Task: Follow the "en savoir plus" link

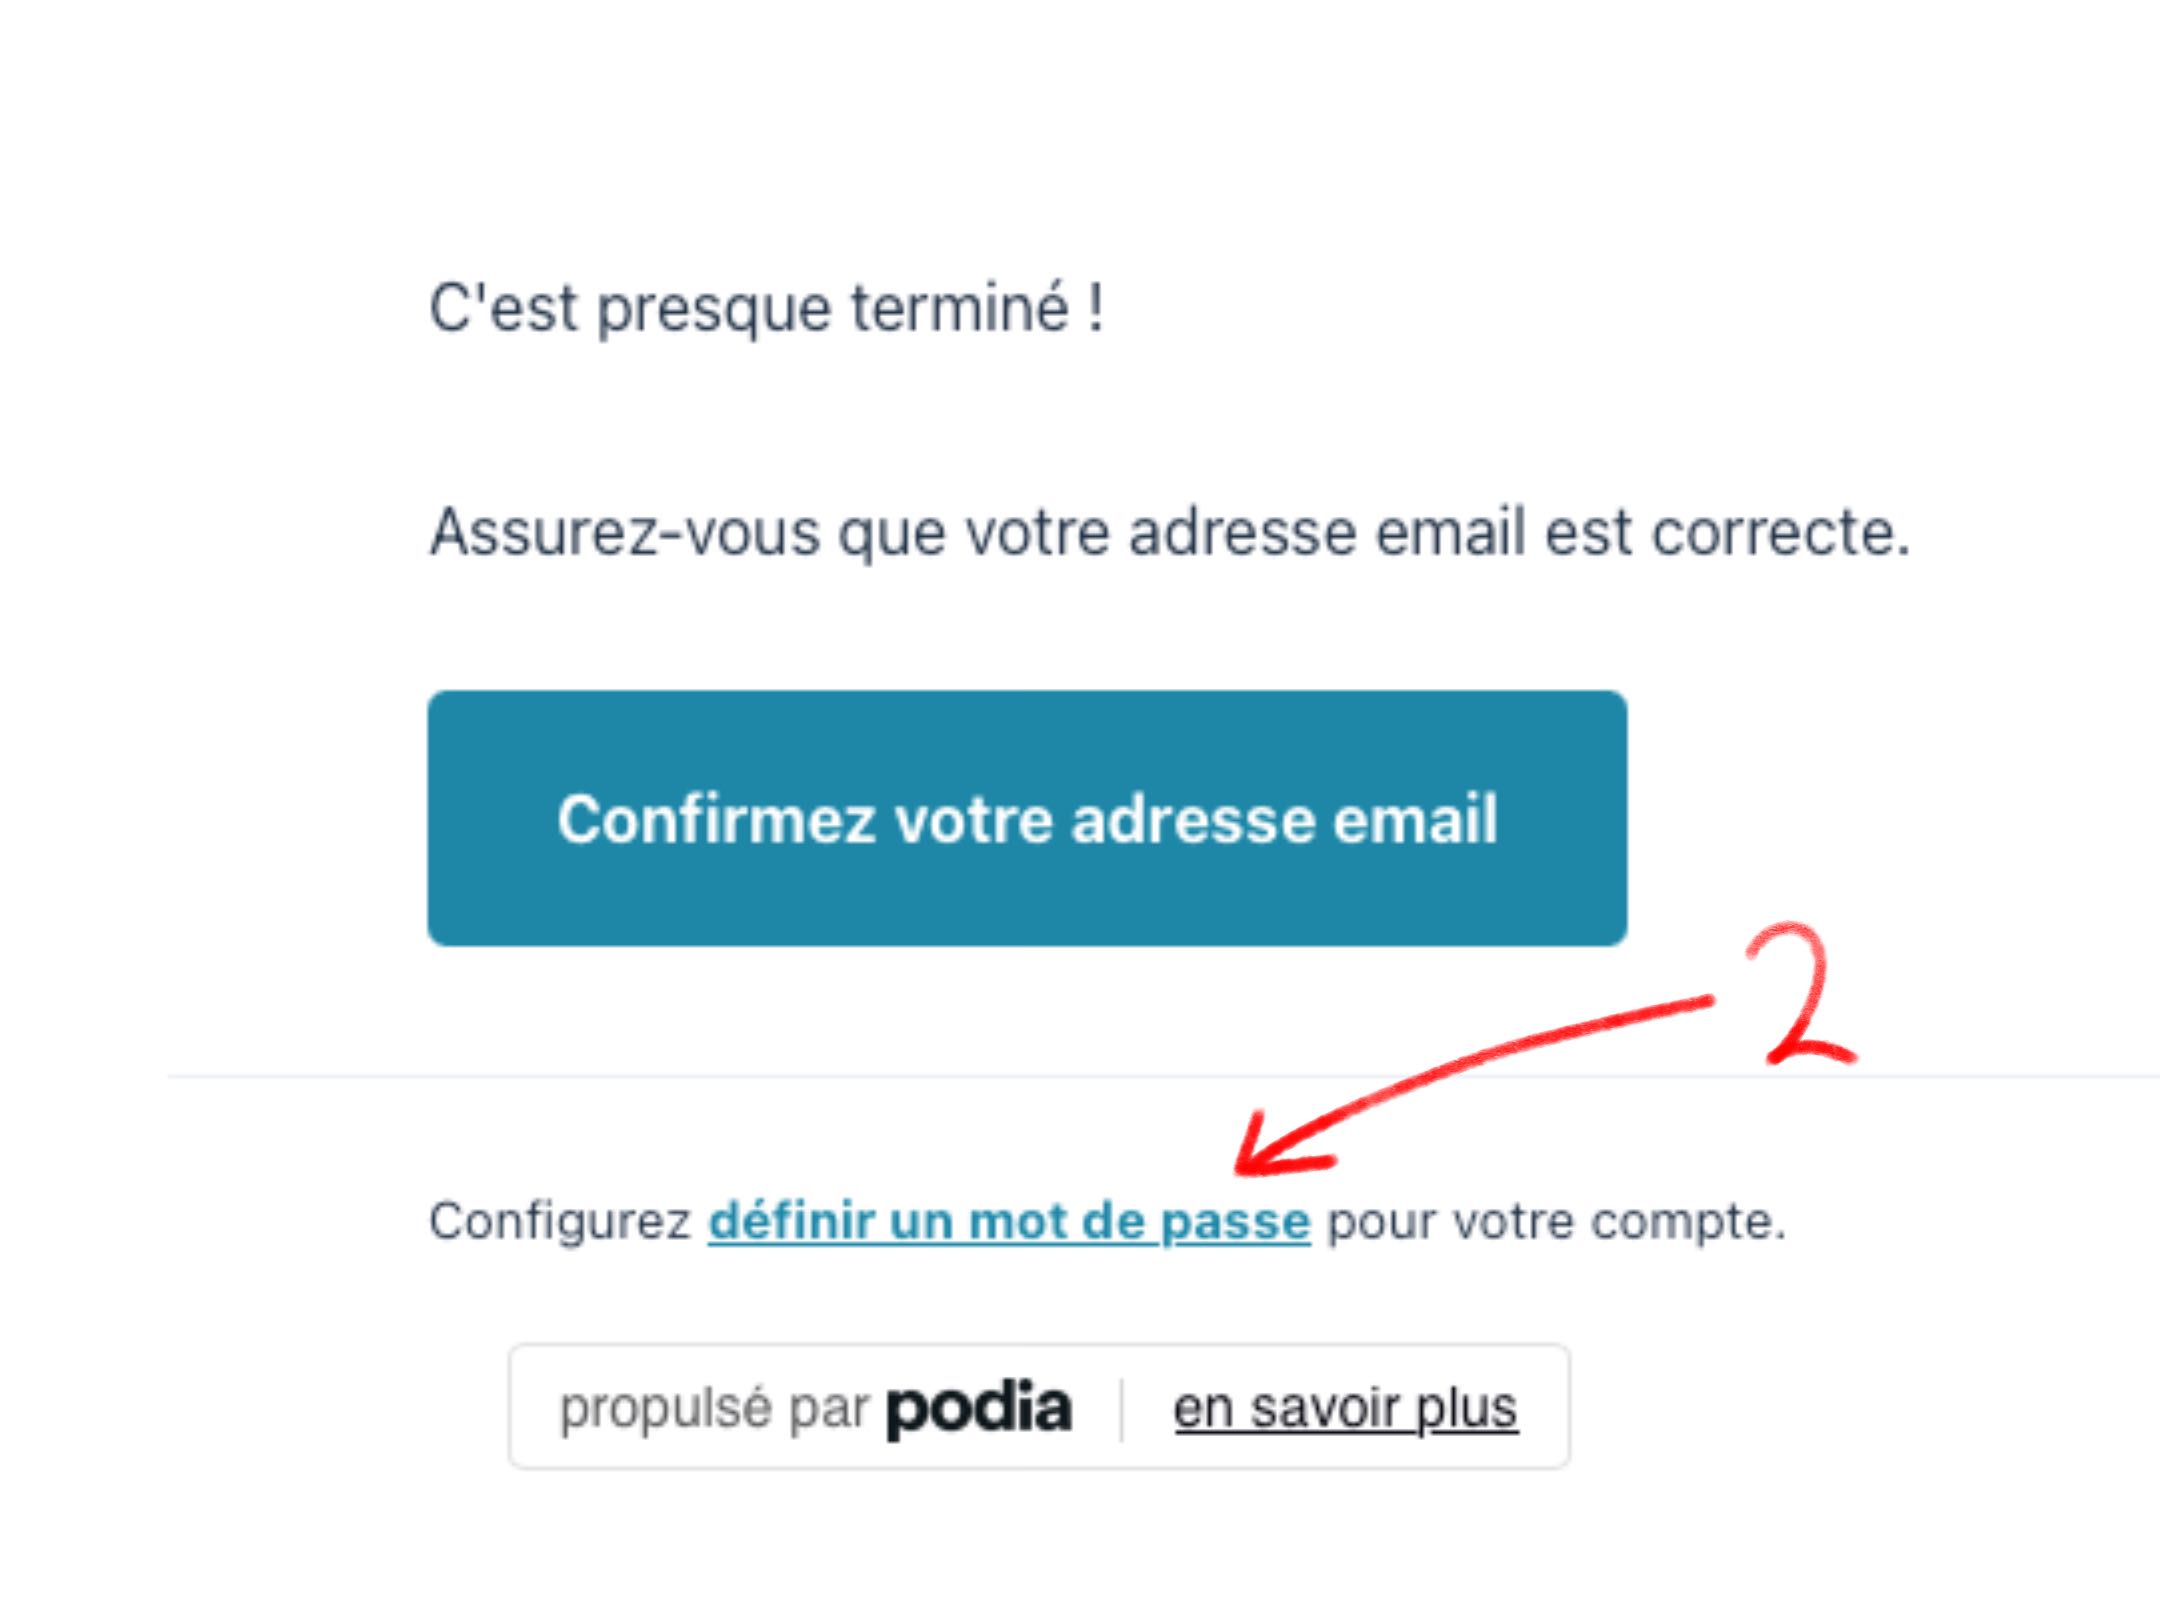Action: [x=1345, y=1408]
